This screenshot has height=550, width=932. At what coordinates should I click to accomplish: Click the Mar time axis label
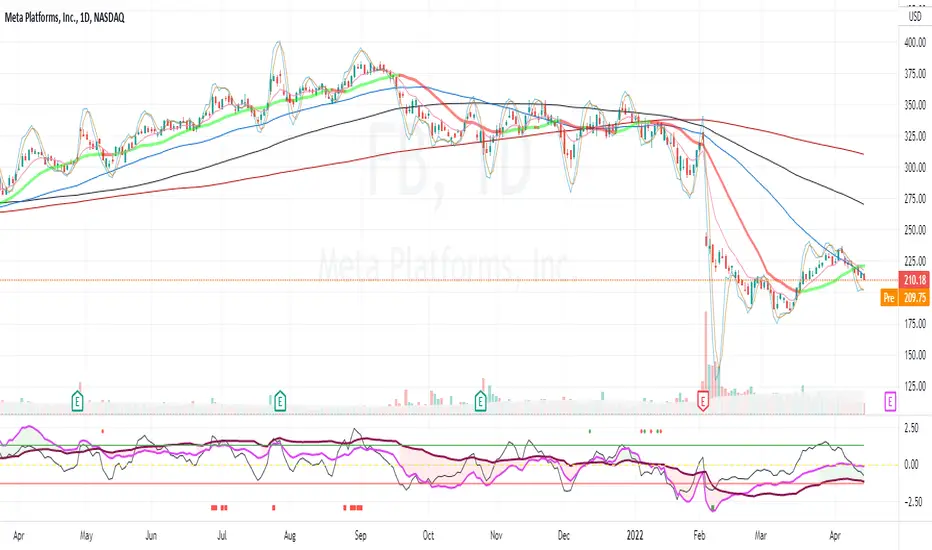[x=760, y=536]
